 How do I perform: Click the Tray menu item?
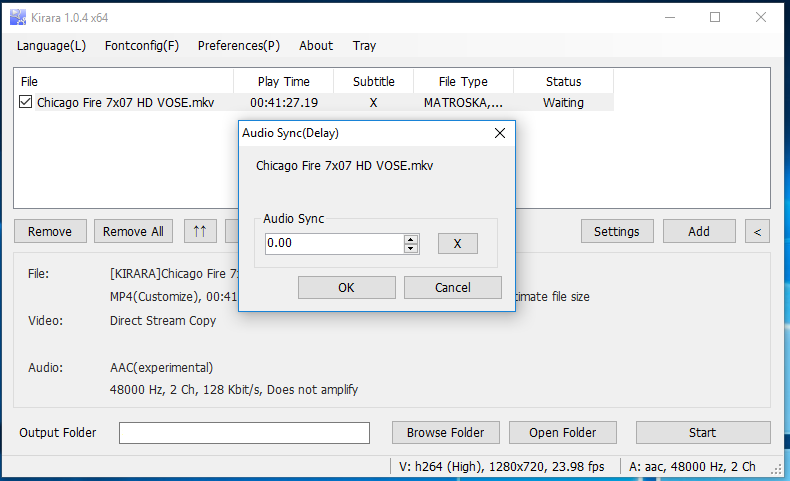tap(364, 45)
